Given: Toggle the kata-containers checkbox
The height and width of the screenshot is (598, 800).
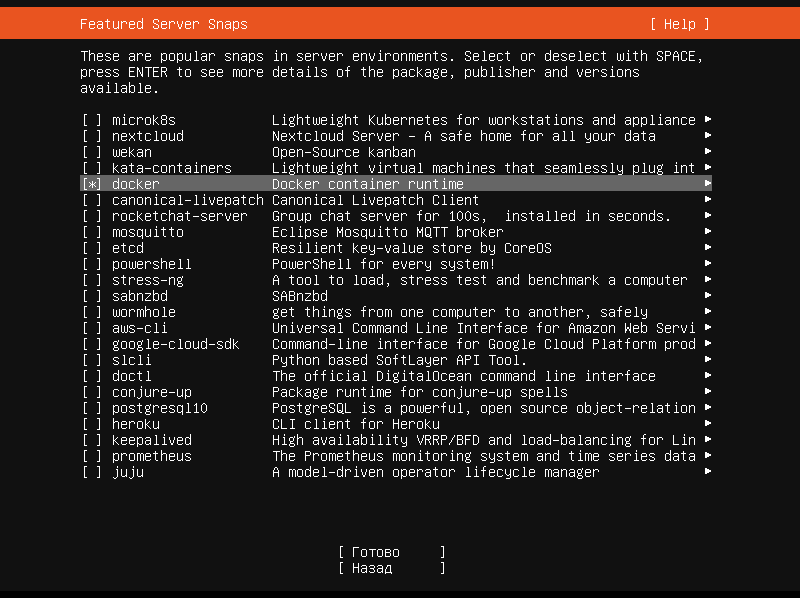Looking at the screenshot, I should (92, 168).
